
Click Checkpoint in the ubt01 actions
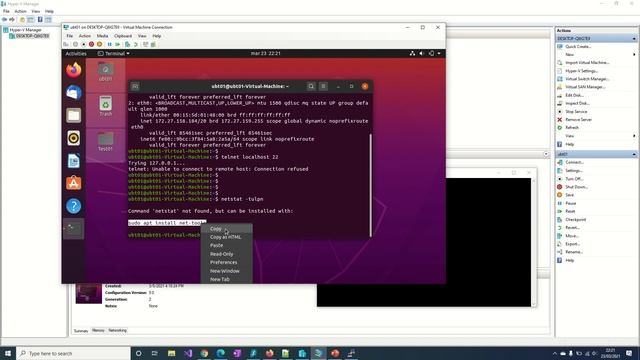tap(576, 220)
